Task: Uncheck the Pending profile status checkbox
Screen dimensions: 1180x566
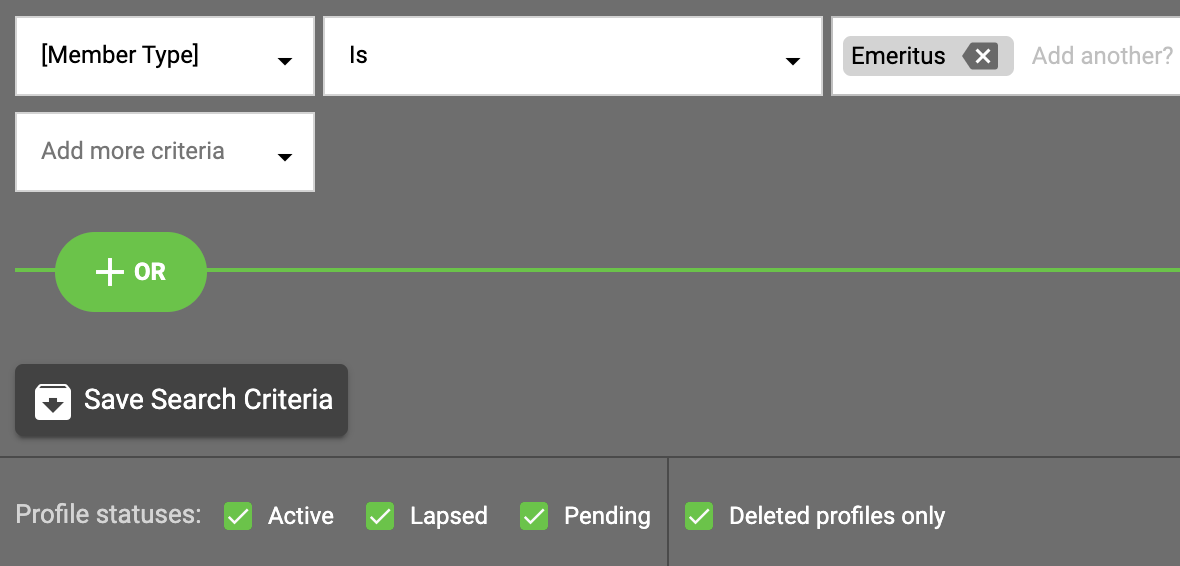Action: [x=534, y=516]
